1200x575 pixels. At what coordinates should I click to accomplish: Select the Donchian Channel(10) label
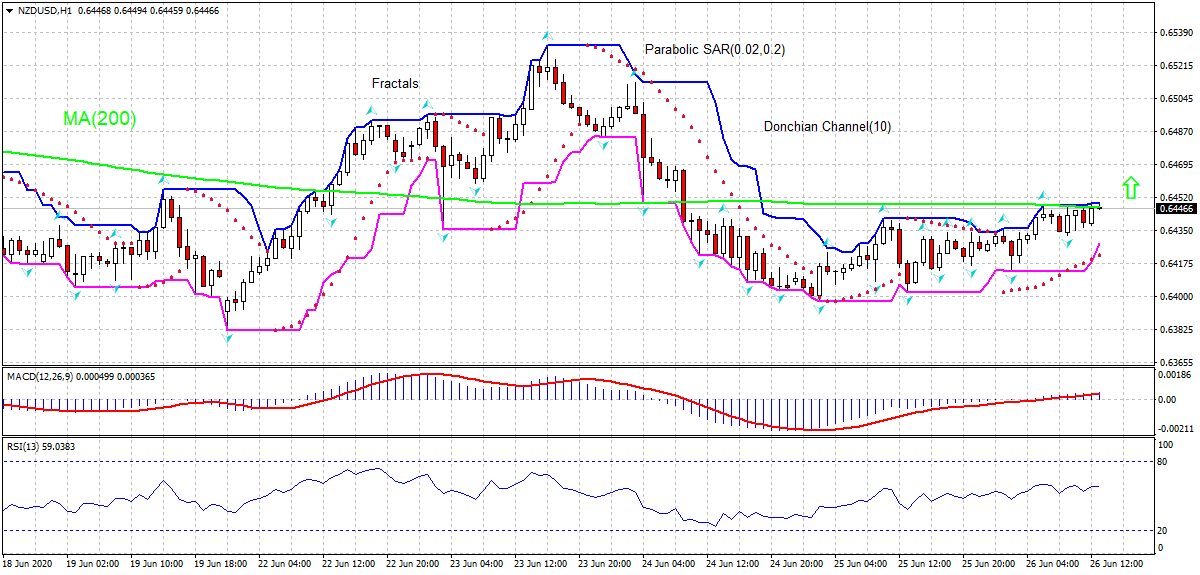click(827, 127)
